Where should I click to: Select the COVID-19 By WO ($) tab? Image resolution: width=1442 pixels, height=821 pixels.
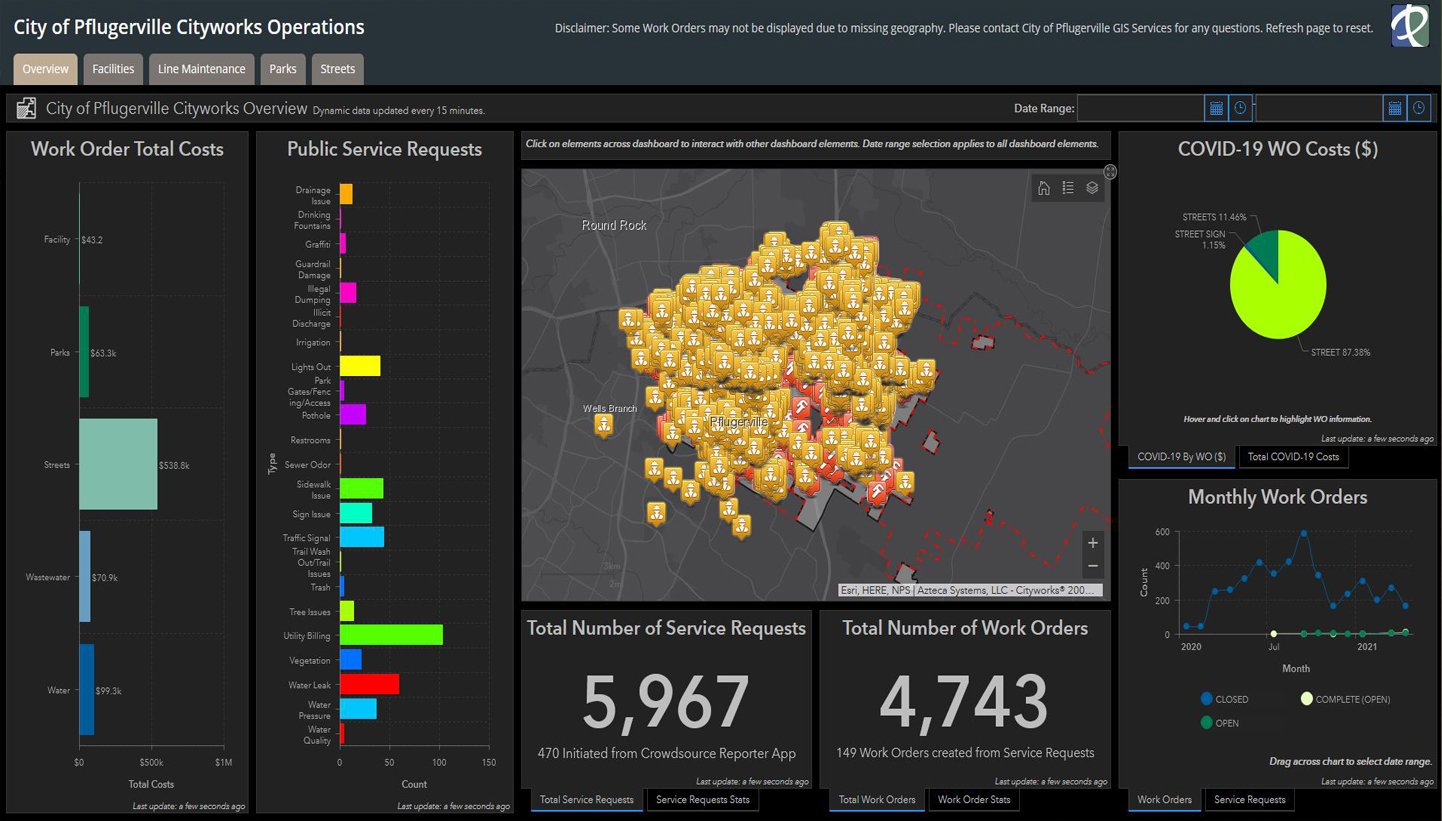[x=1182, y=456]
